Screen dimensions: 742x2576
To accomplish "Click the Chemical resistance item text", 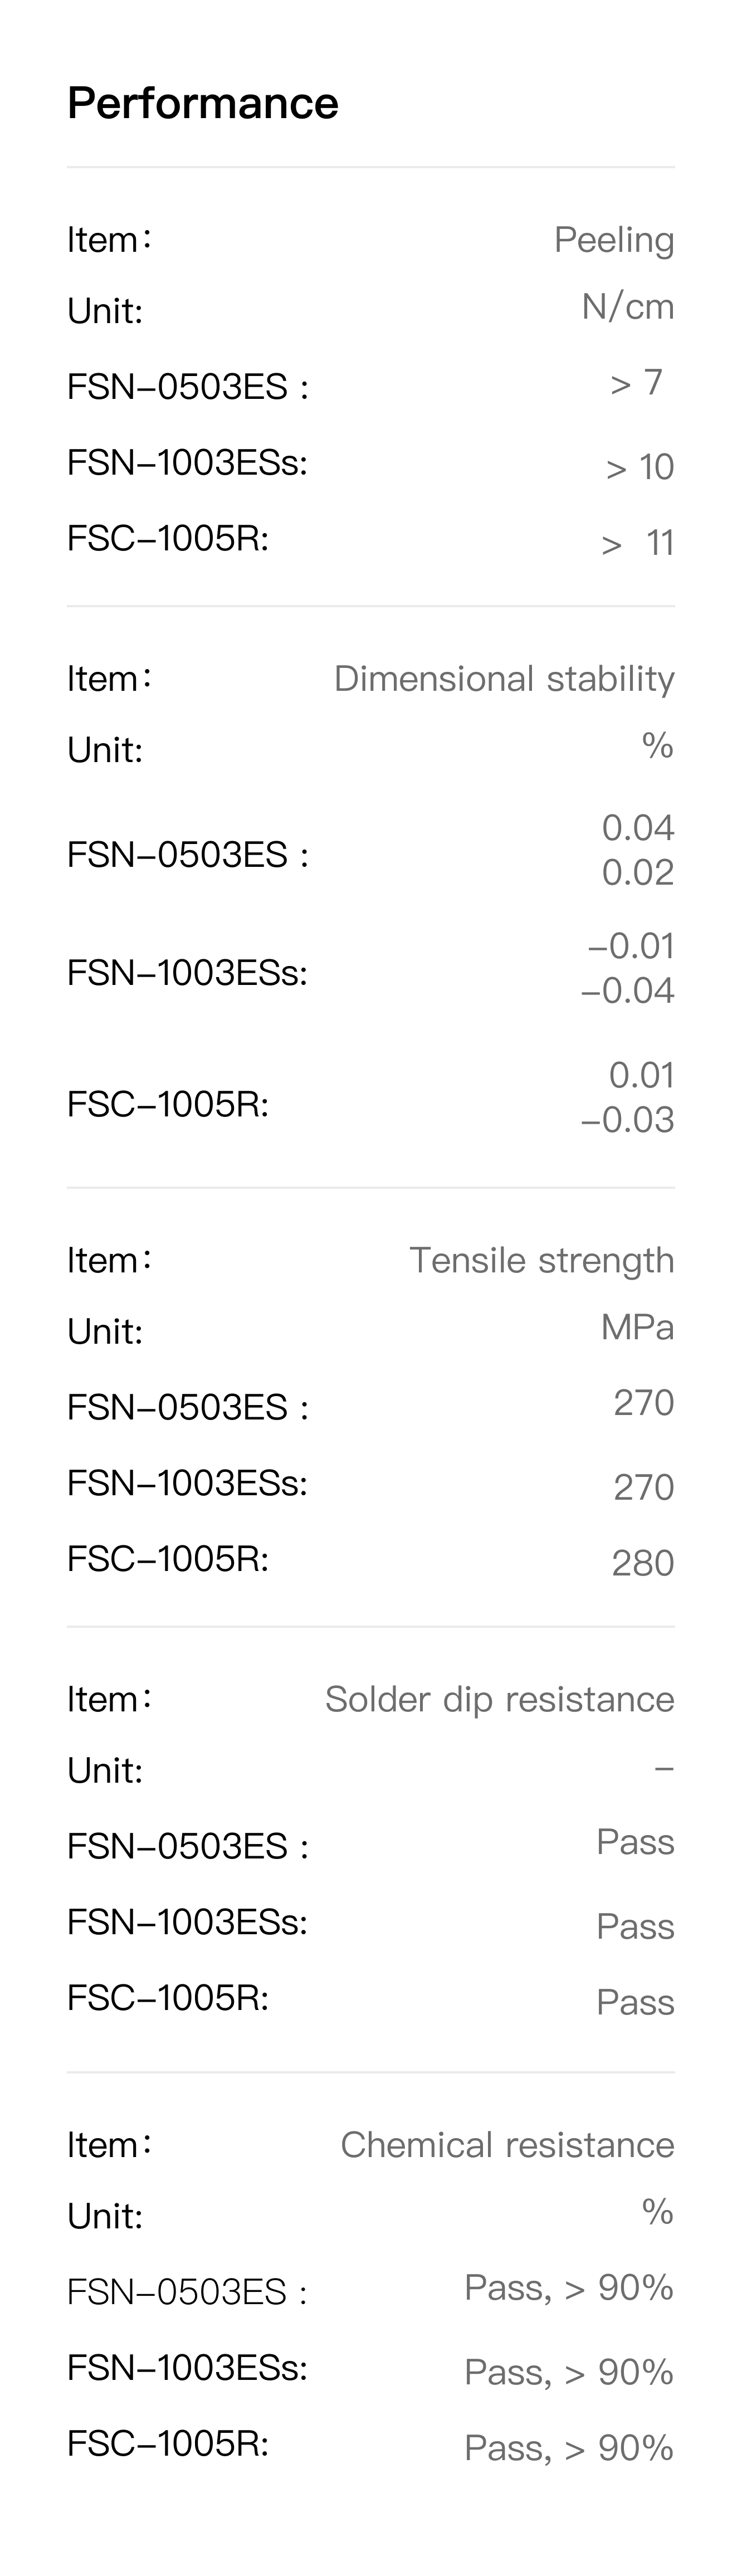I will (507, 2145).
